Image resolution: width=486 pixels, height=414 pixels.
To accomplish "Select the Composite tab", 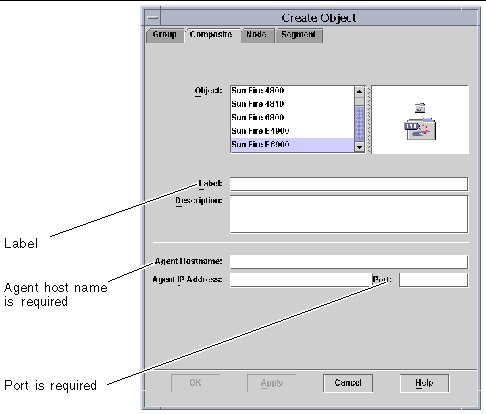I will (212, 35).
